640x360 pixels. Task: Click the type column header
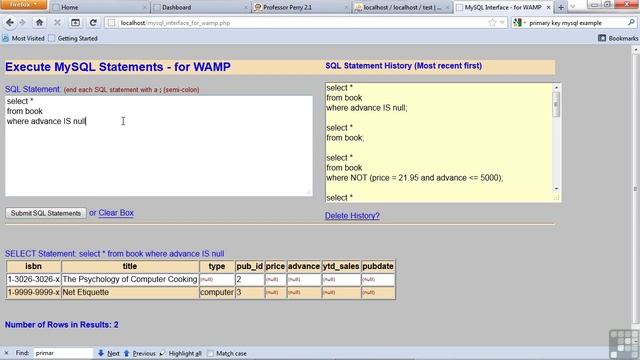(217, 266)
